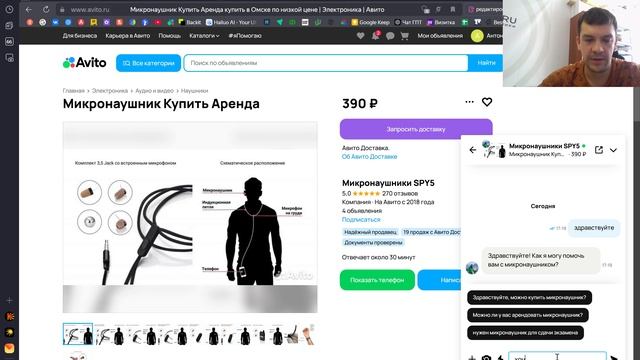This screenshot has height=360, width=640.
Task: Open the Google Keep bookmark
Action: [370, 22]
